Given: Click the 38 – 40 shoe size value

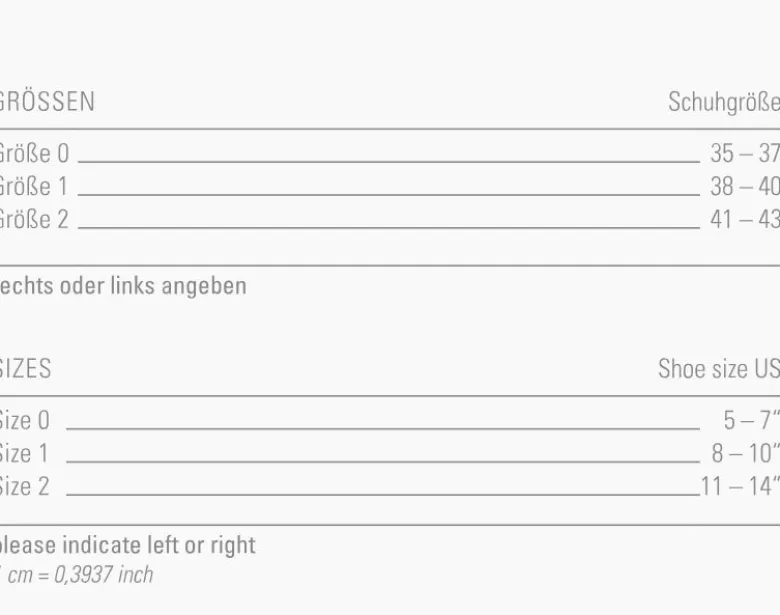Looking at the screenshot, I should point(745,187).
